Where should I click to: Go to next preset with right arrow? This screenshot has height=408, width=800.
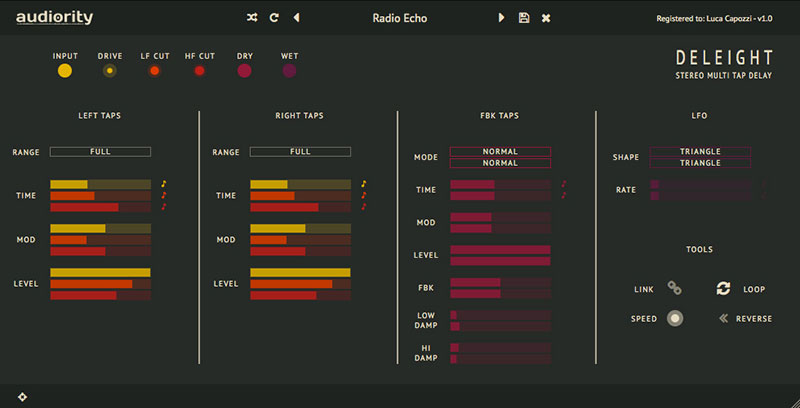(x=501, y=18)
